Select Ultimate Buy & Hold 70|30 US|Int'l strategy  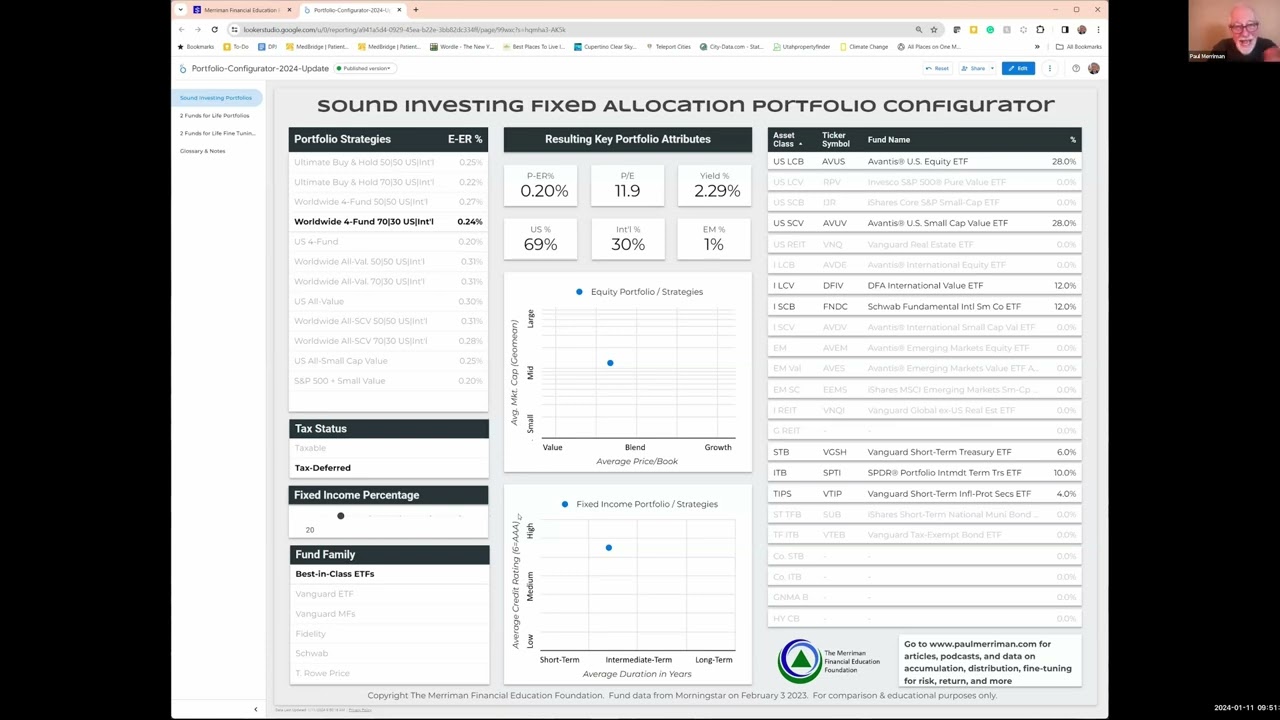(x=388, y=182)
